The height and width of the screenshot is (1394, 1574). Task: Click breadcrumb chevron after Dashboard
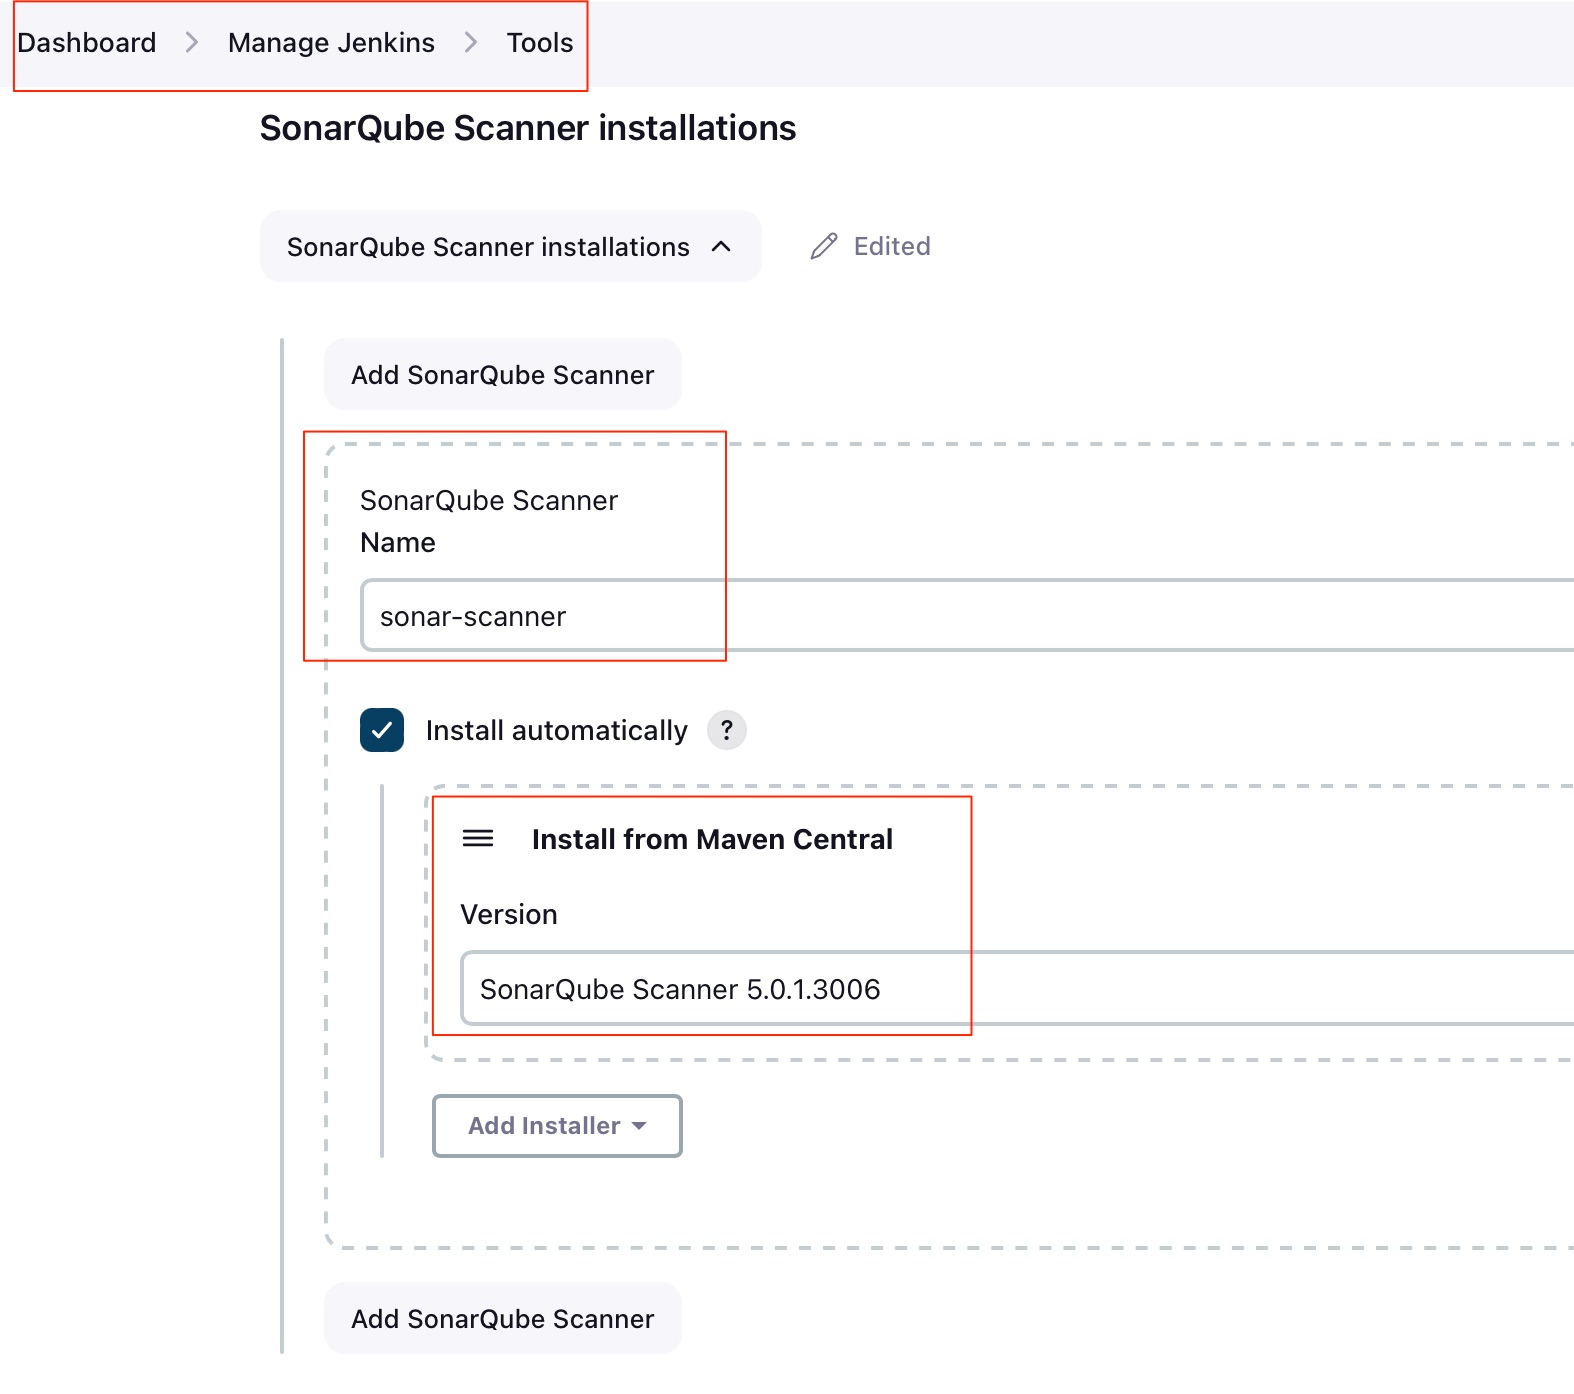pos(192,43)
